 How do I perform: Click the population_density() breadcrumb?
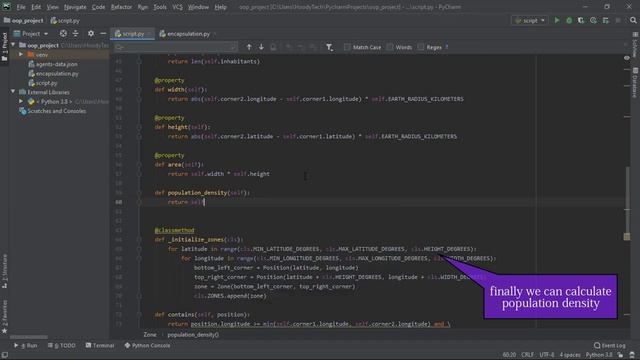193,335
